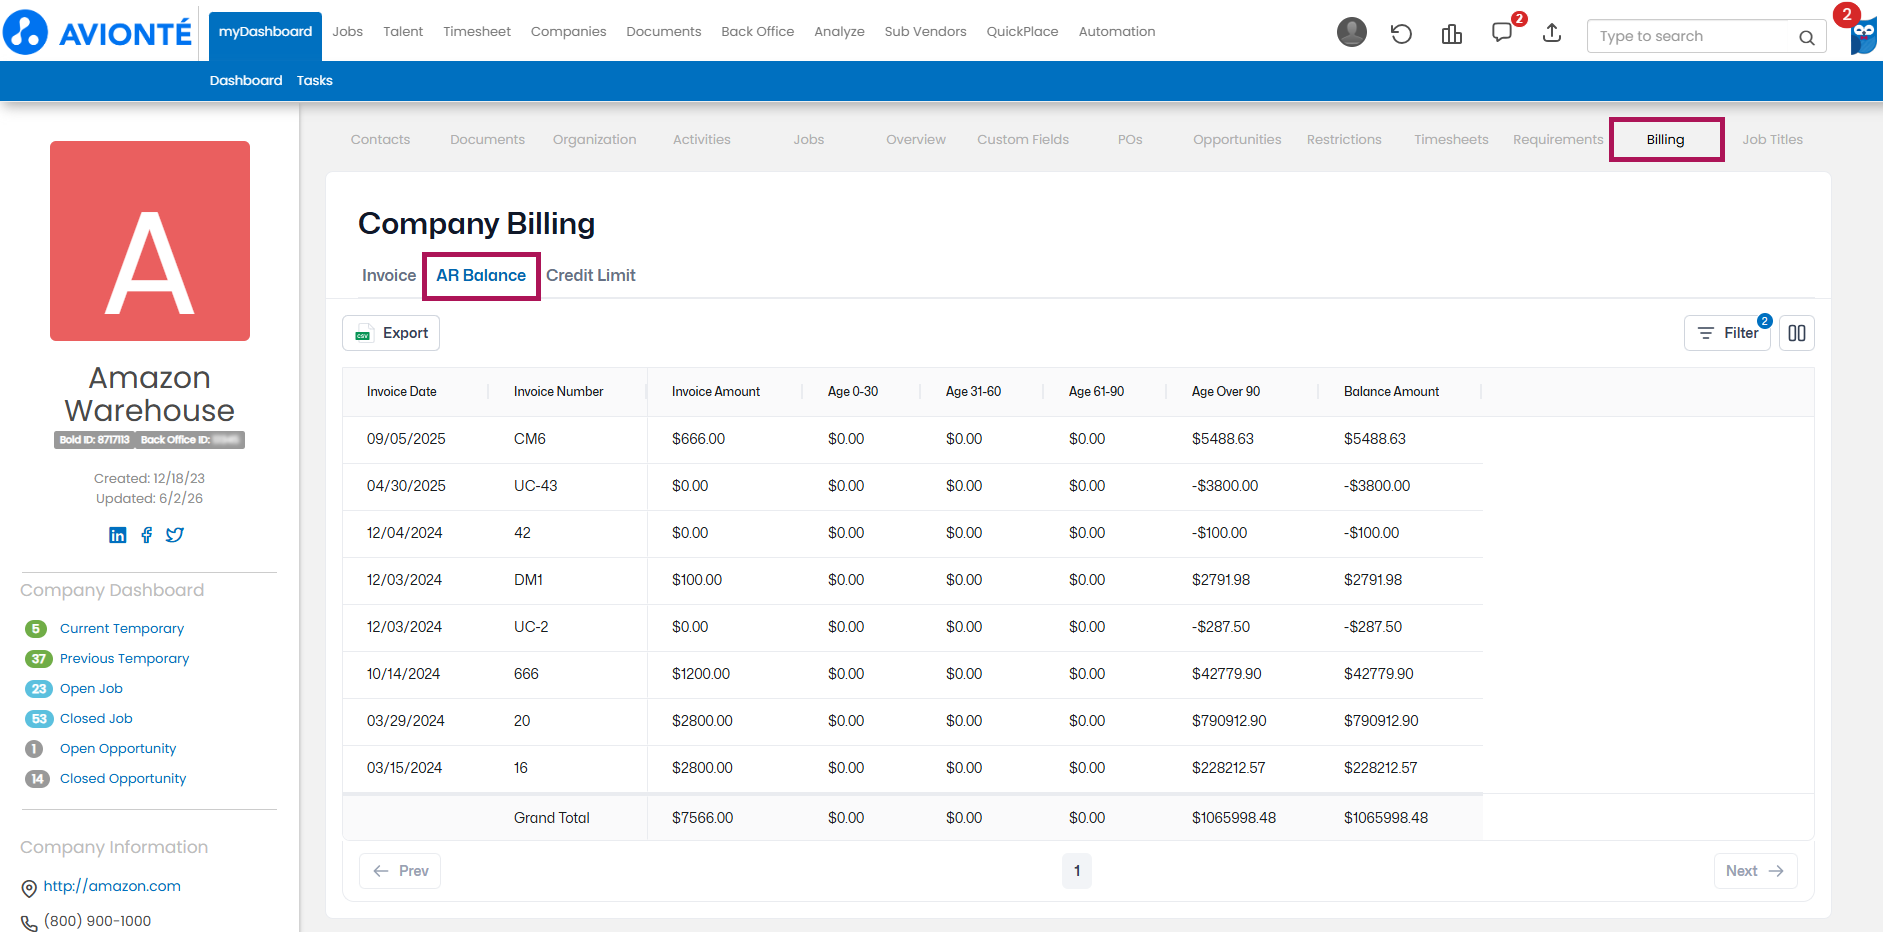1883x932 pixels.
Task: Export the AR balance table
Action: tap(391, 333)
